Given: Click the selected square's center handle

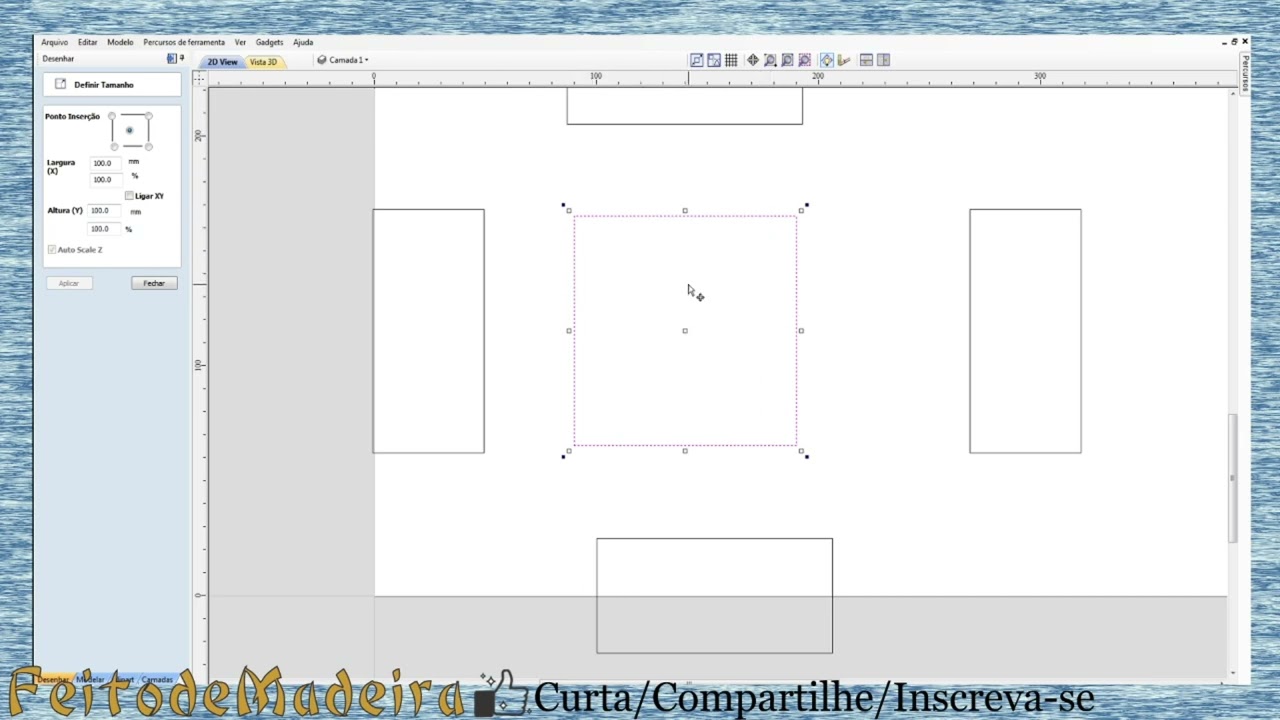Looking at the screenshot, I should [685, 330].
